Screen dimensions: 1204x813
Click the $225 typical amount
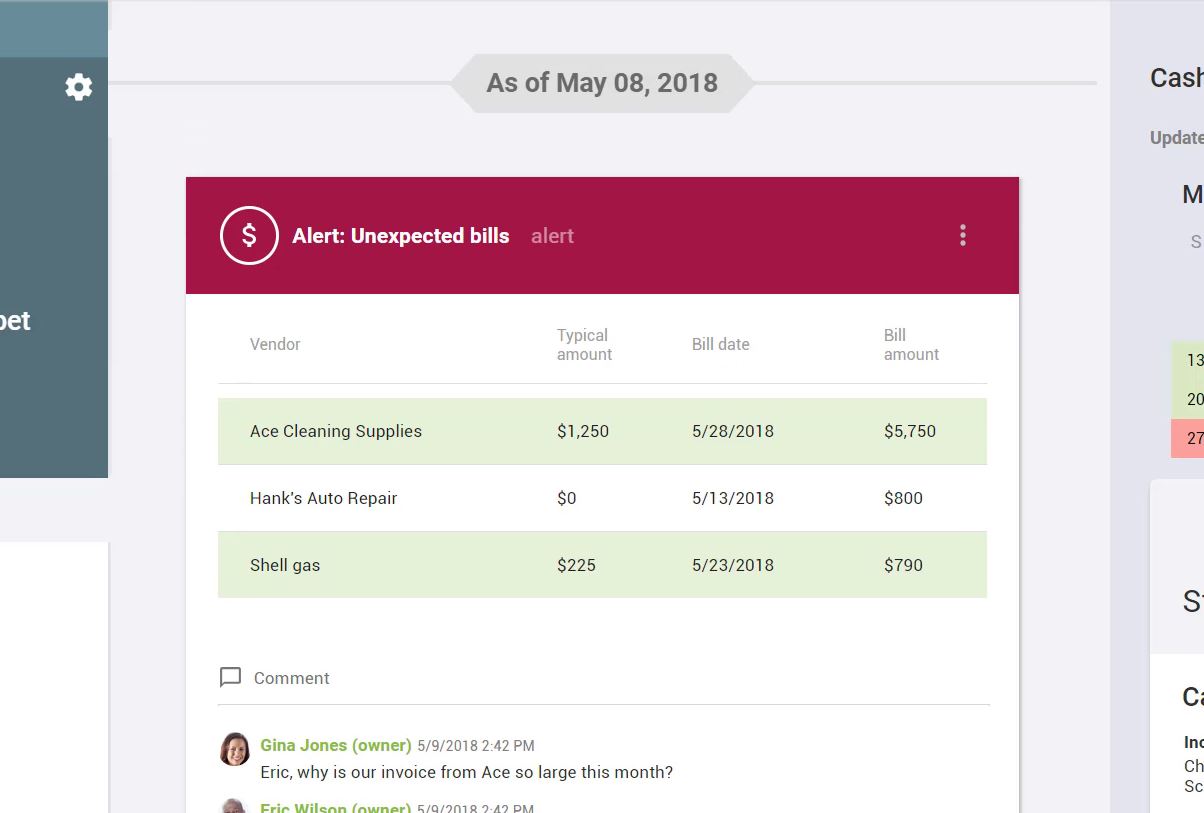577,565
